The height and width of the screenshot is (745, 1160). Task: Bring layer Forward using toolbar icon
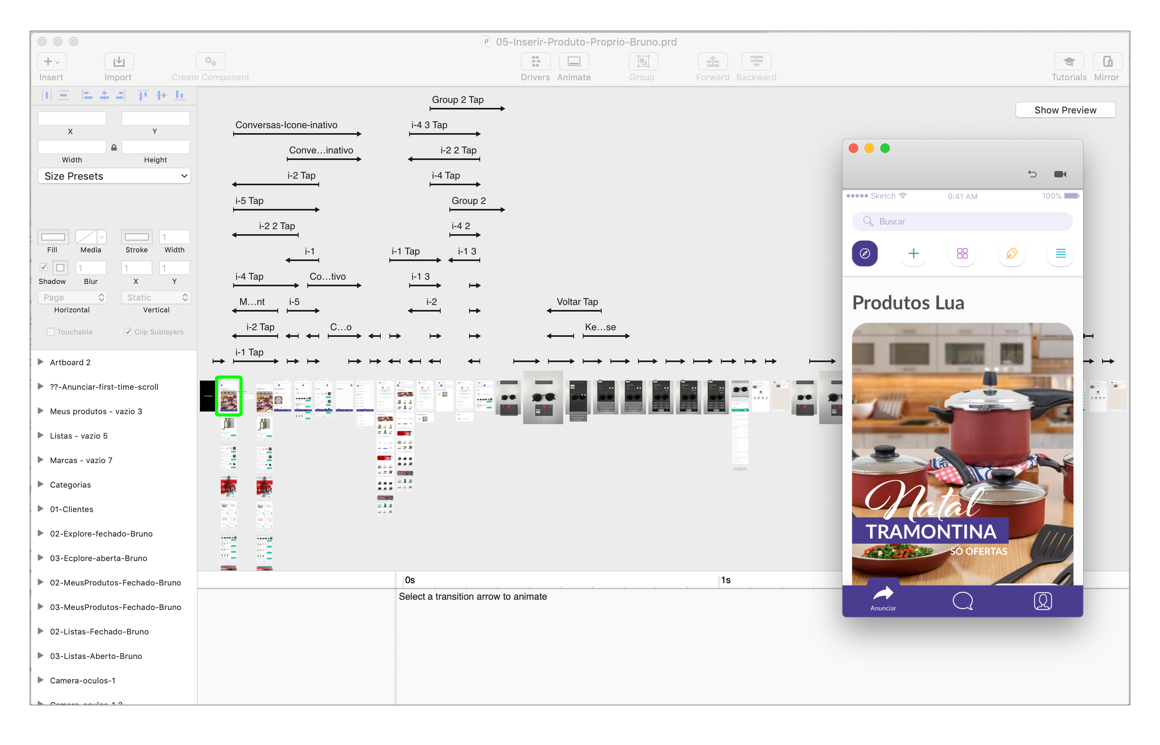click(712, 61)
